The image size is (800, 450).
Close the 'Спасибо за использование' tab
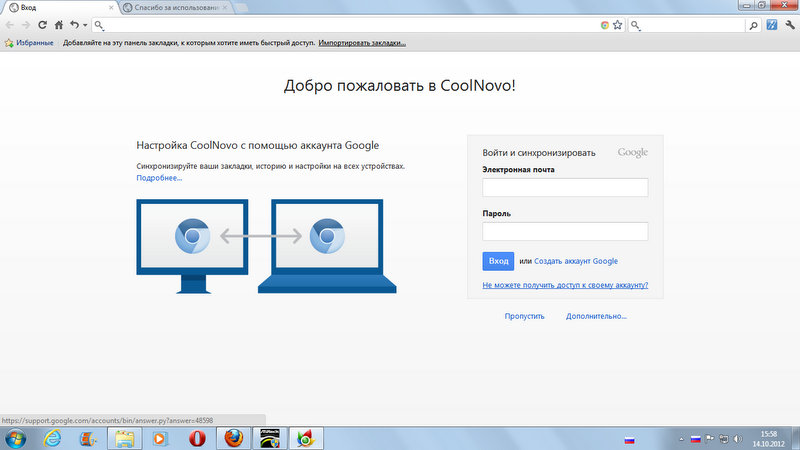(224, 8)
